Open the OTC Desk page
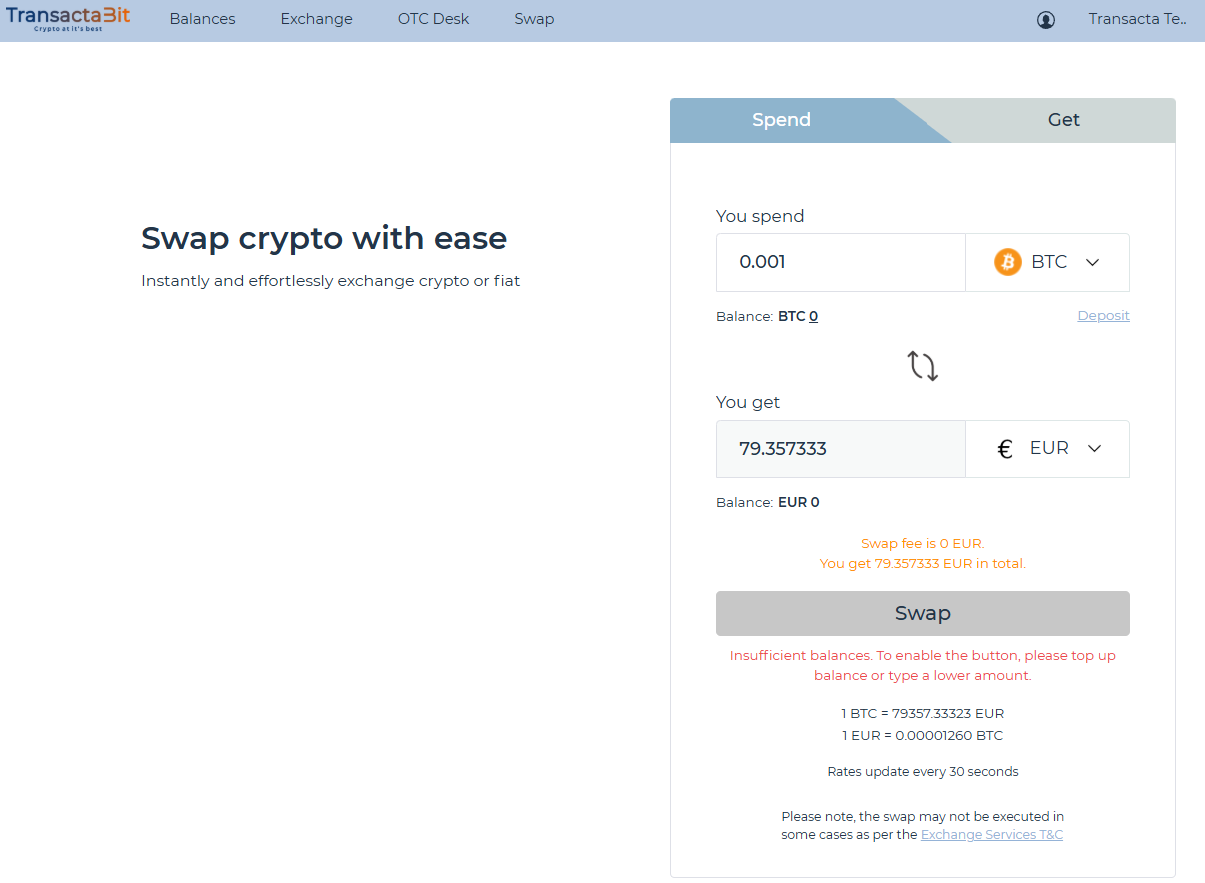 pos(433,19)
